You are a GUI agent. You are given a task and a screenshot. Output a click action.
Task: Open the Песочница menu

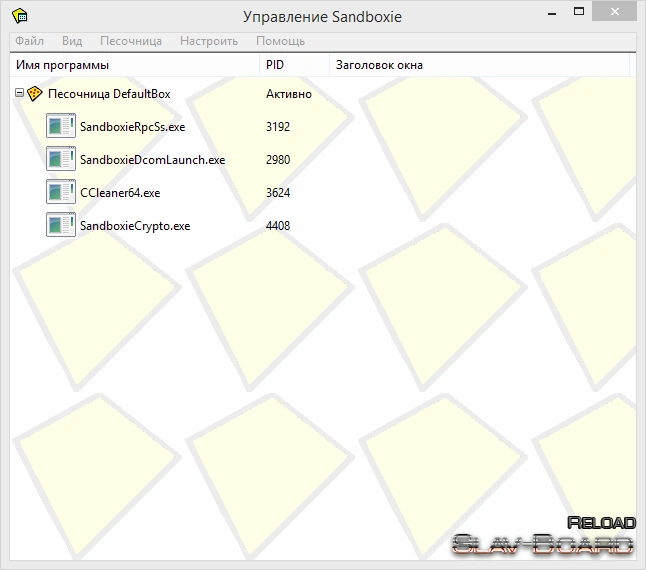[131, 41]
